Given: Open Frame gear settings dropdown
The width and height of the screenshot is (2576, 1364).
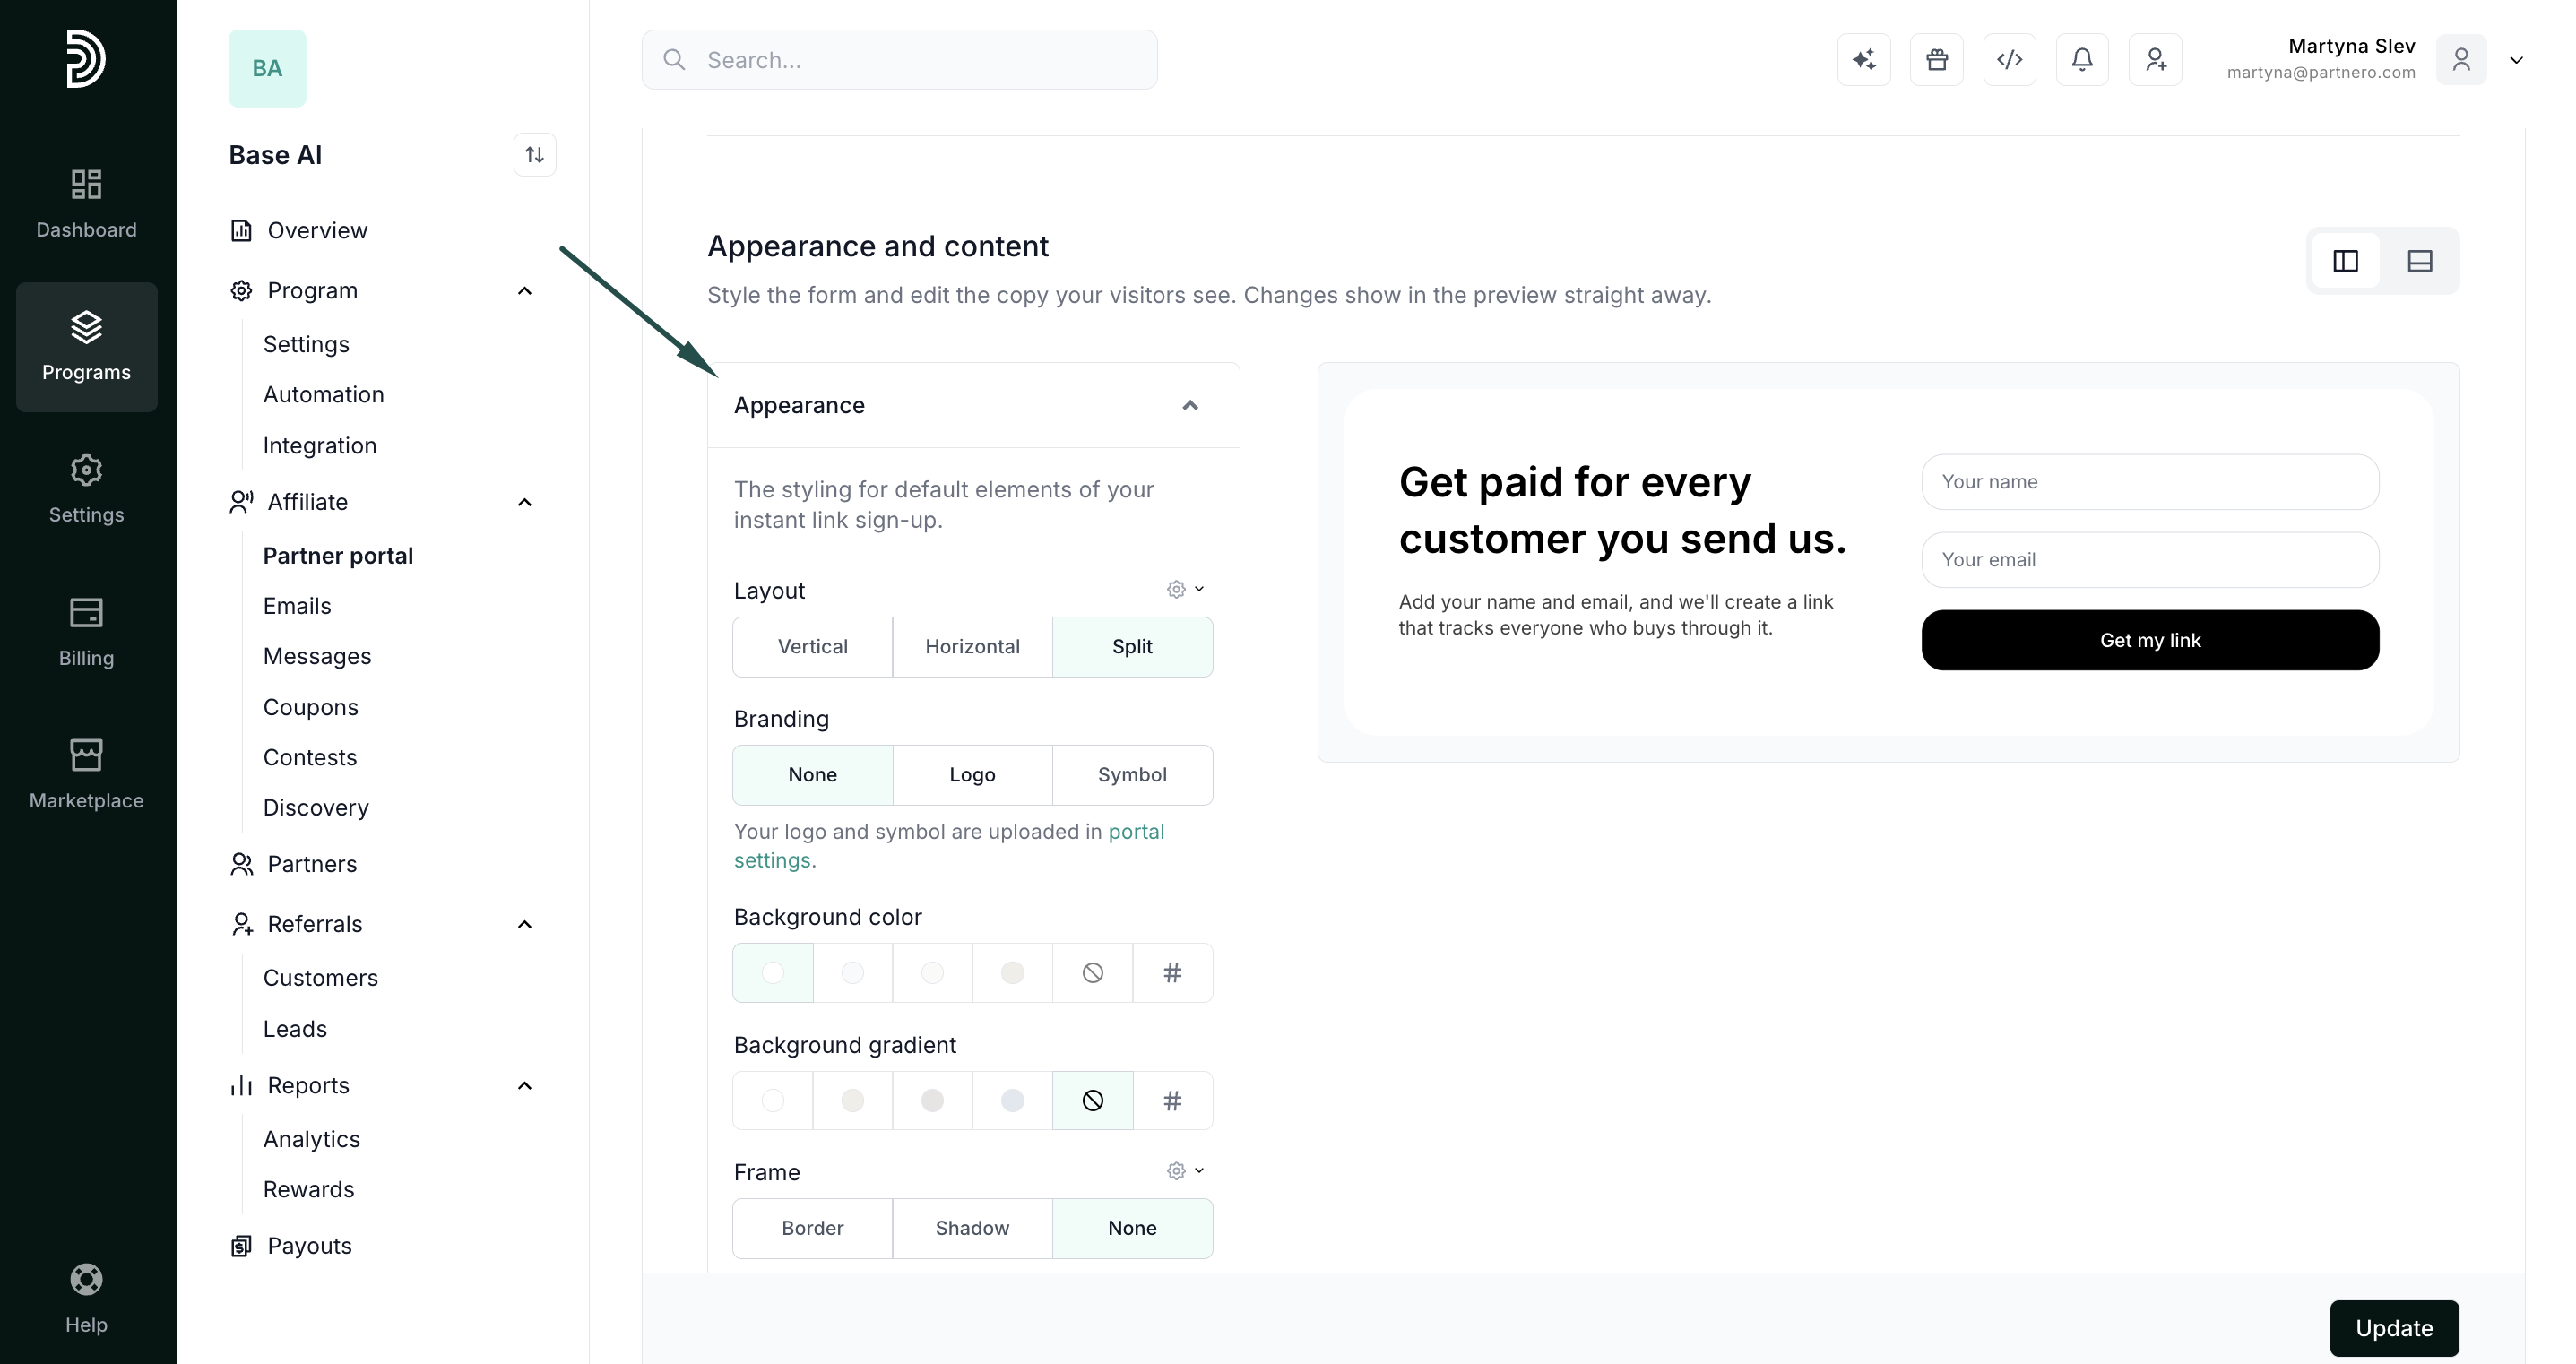Looking at the screenshot, I should click(x=1186, y=1171).
